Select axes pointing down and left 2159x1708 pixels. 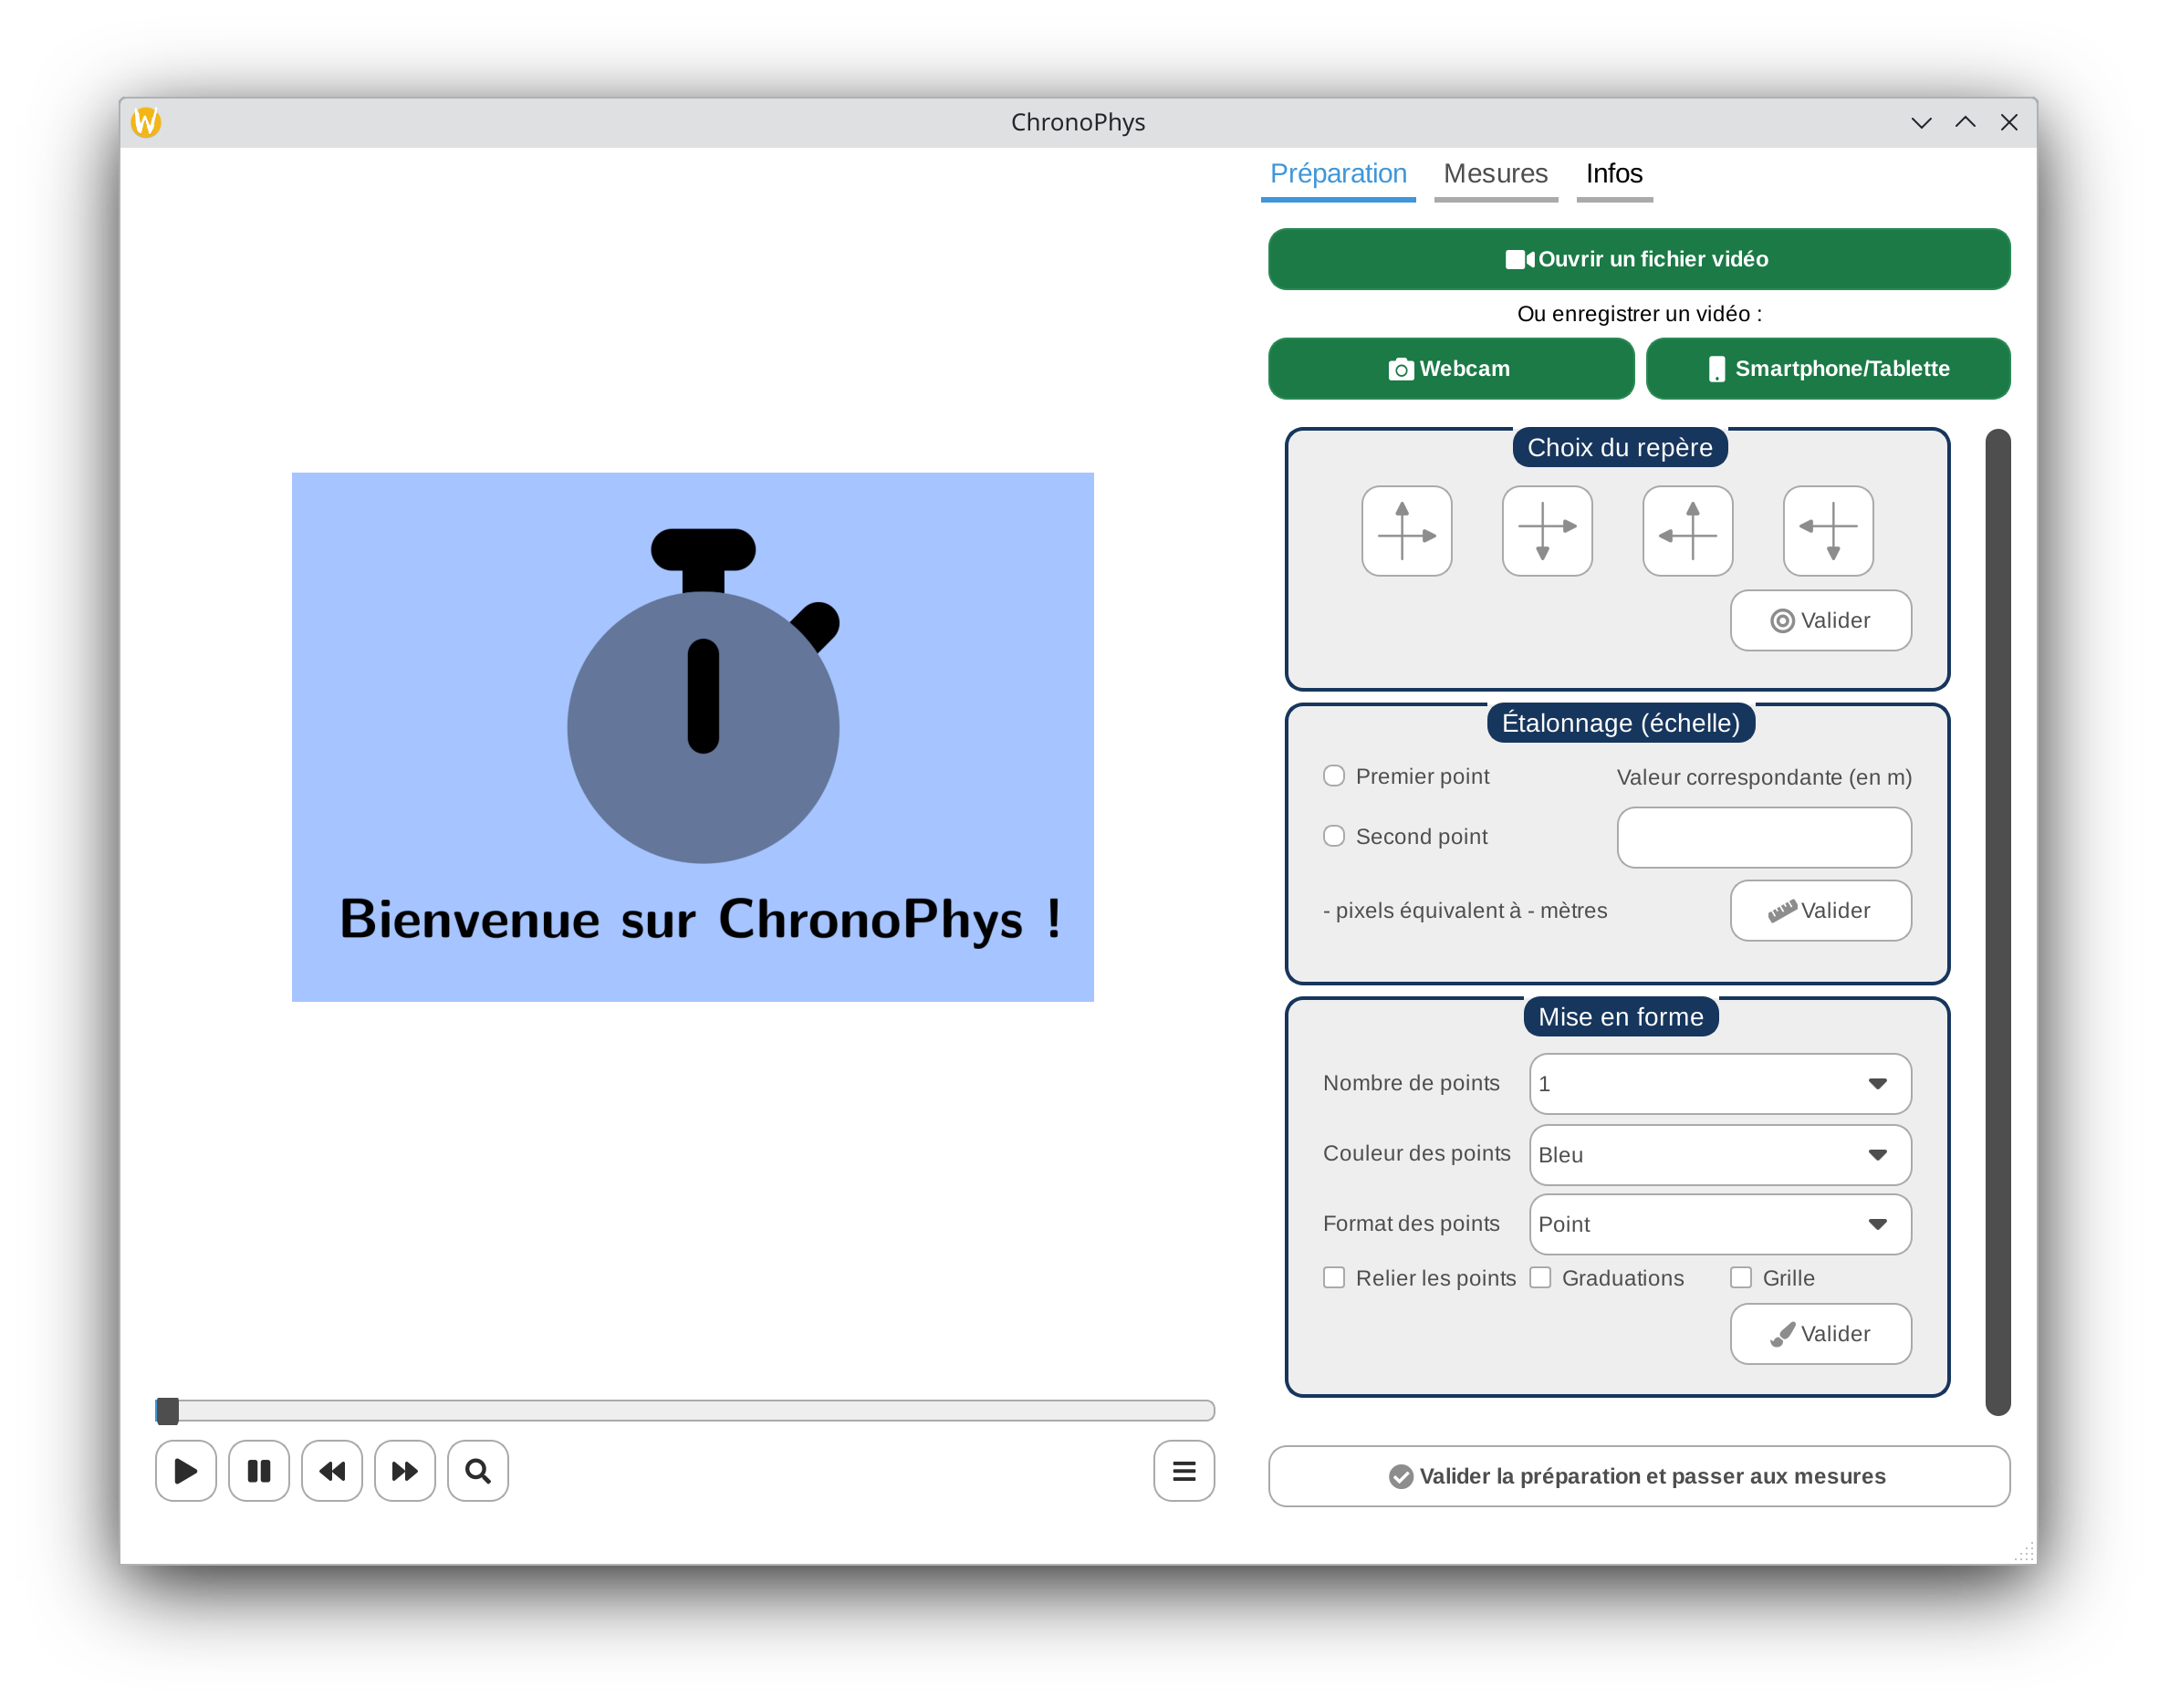(x=1828, y=531)
